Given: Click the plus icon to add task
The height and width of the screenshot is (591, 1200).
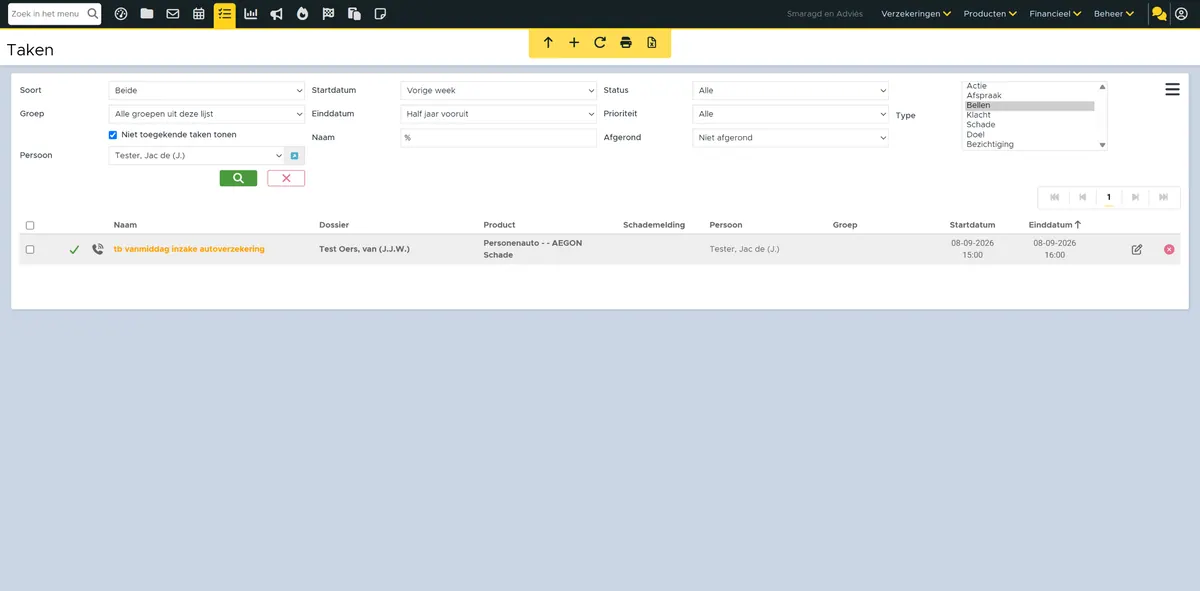Looking at the screenshot, I should 574,43.
